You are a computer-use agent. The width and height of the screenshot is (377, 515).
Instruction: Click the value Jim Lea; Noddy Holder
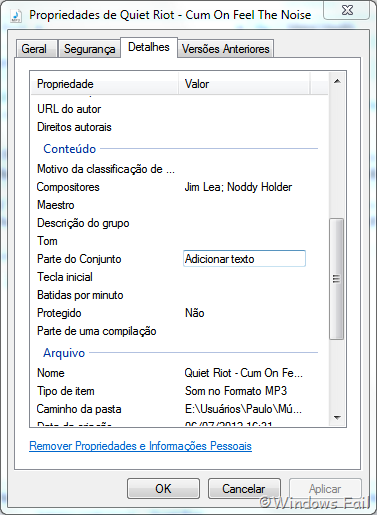[x=238, y=187]
